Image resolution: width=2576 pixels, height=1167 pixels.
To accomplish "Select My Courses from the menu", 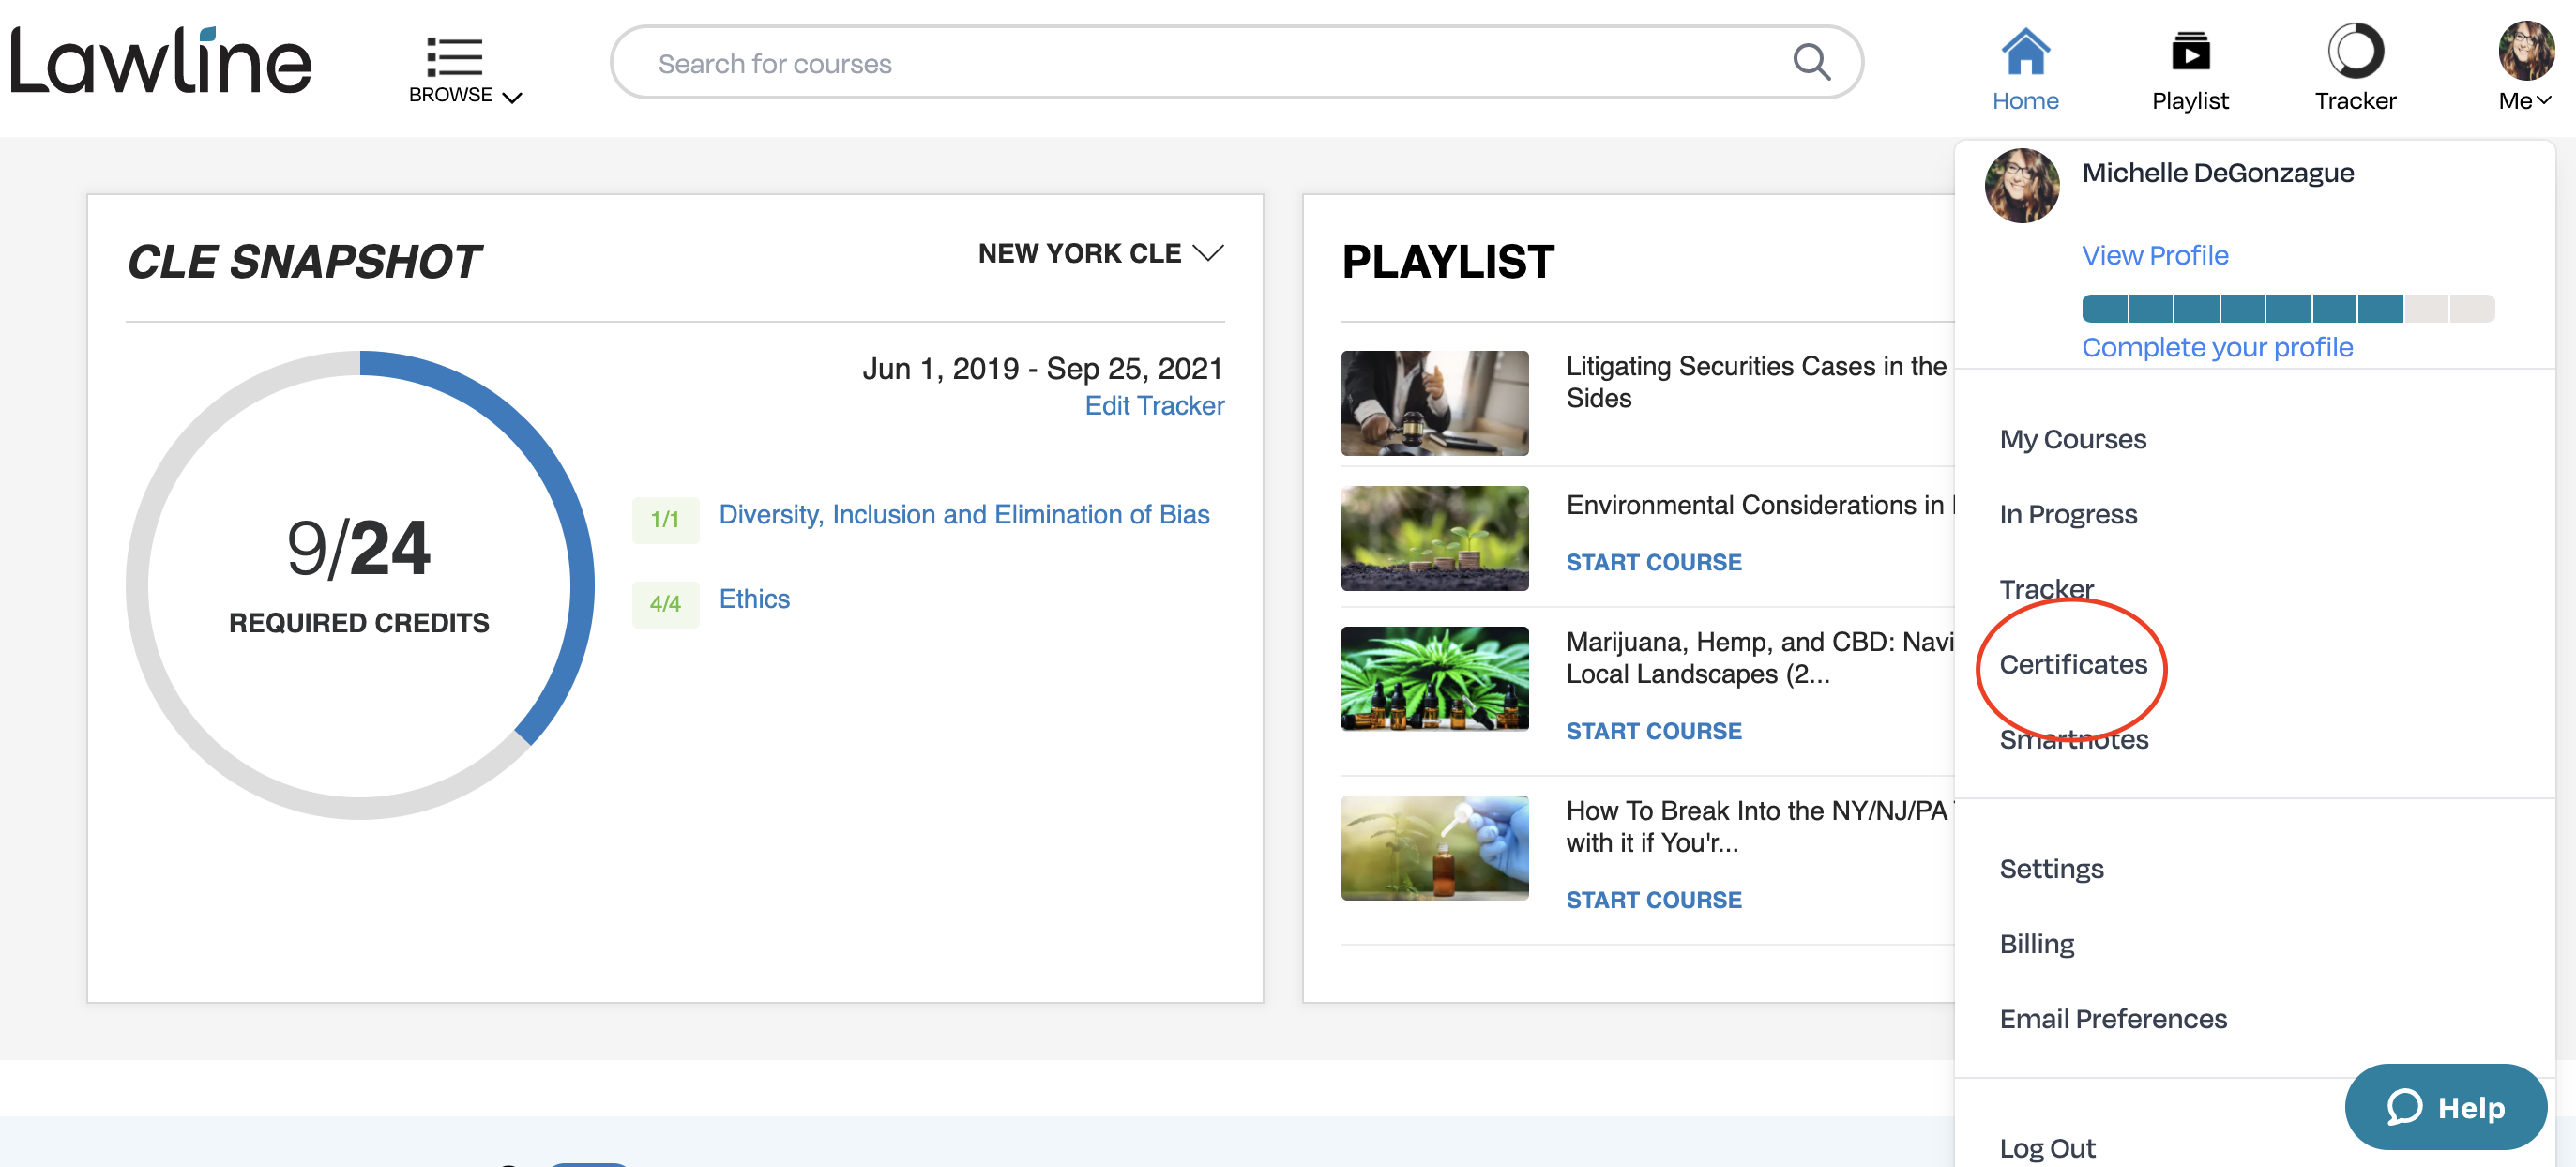I will coord(2072,439).
